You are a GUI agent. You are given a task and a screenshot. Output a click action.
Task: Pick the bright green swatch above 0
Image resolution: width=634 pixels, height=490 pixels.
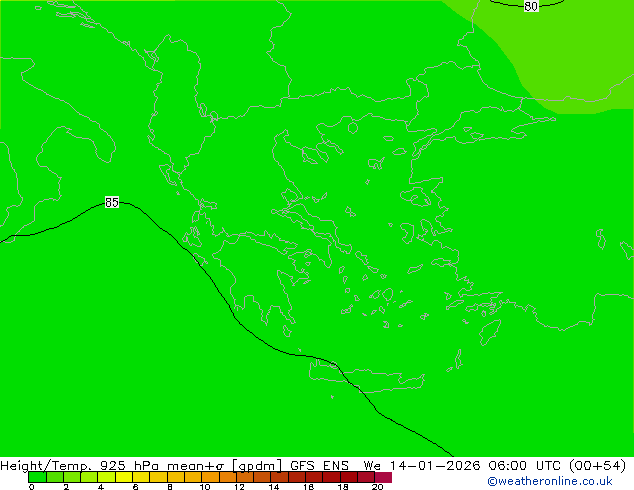(x=37, y=477)
